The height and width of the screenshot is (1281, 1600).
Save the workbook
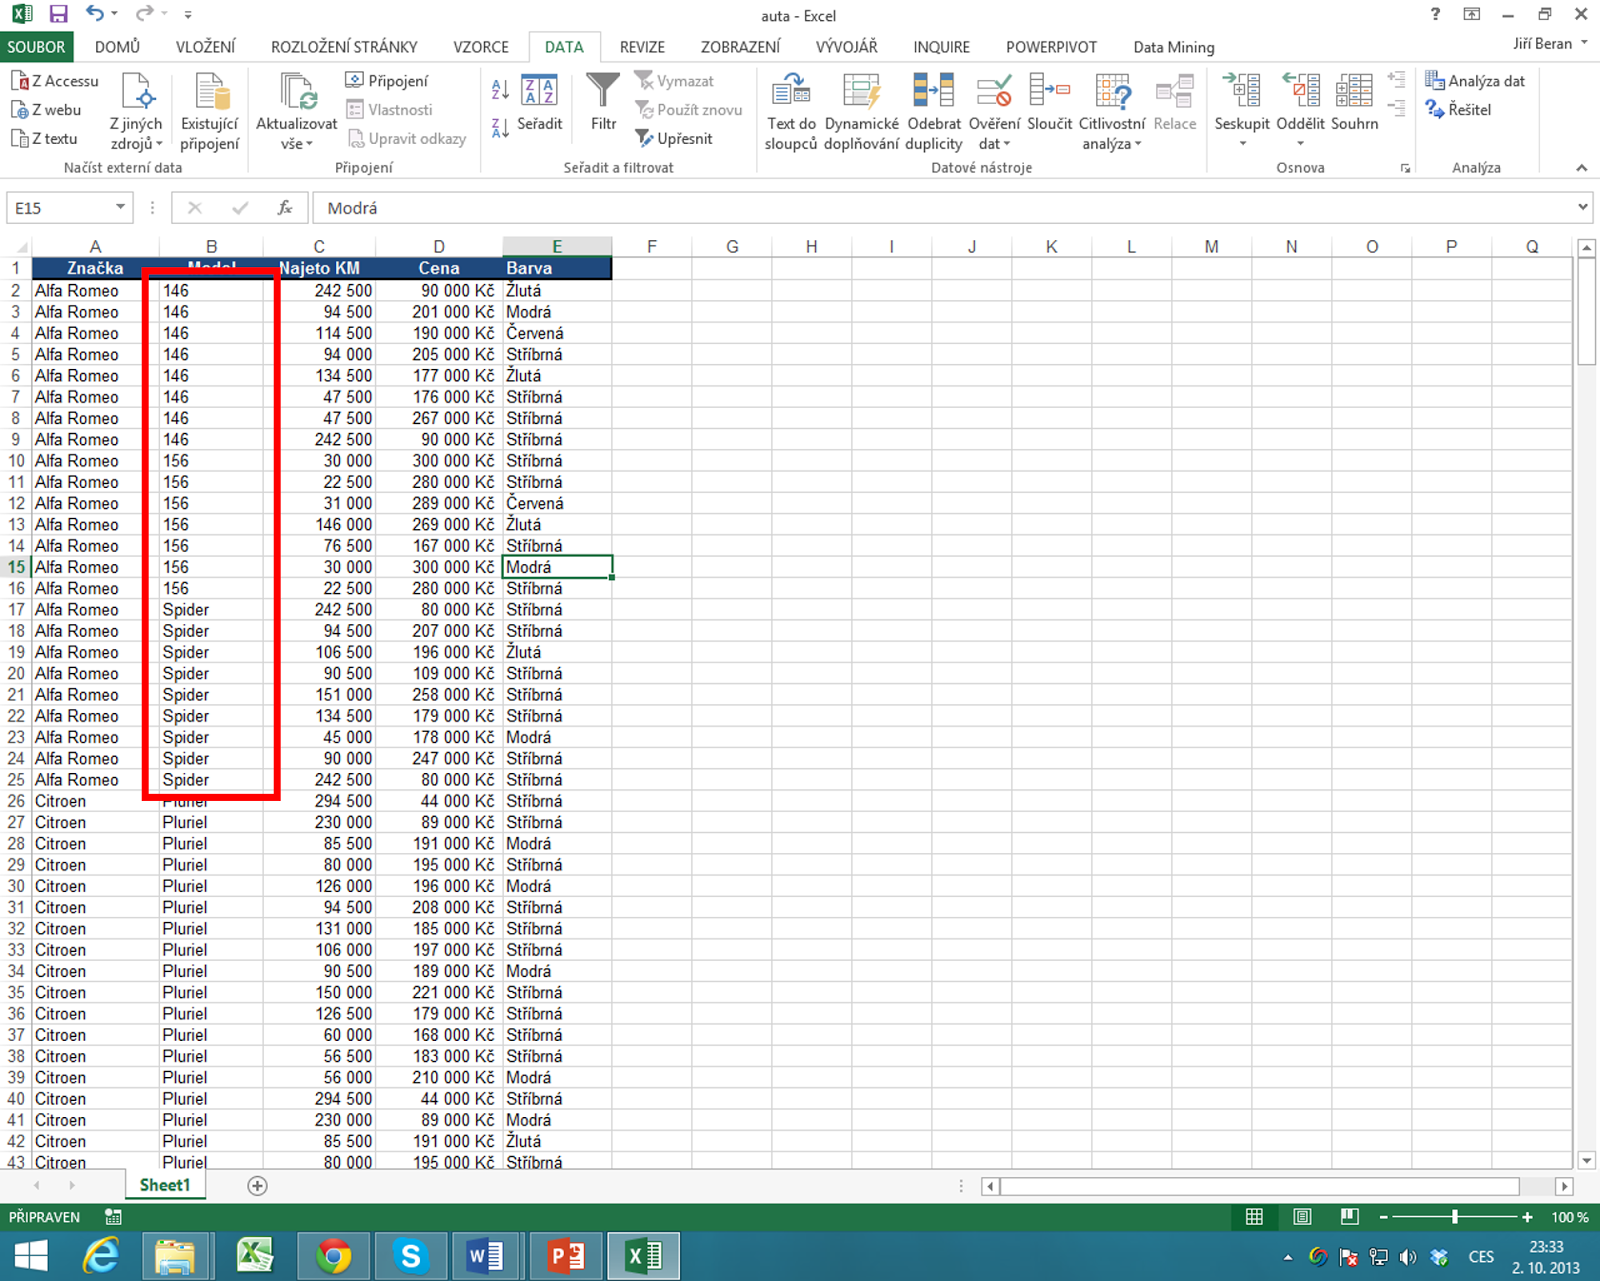click(58, 14)
